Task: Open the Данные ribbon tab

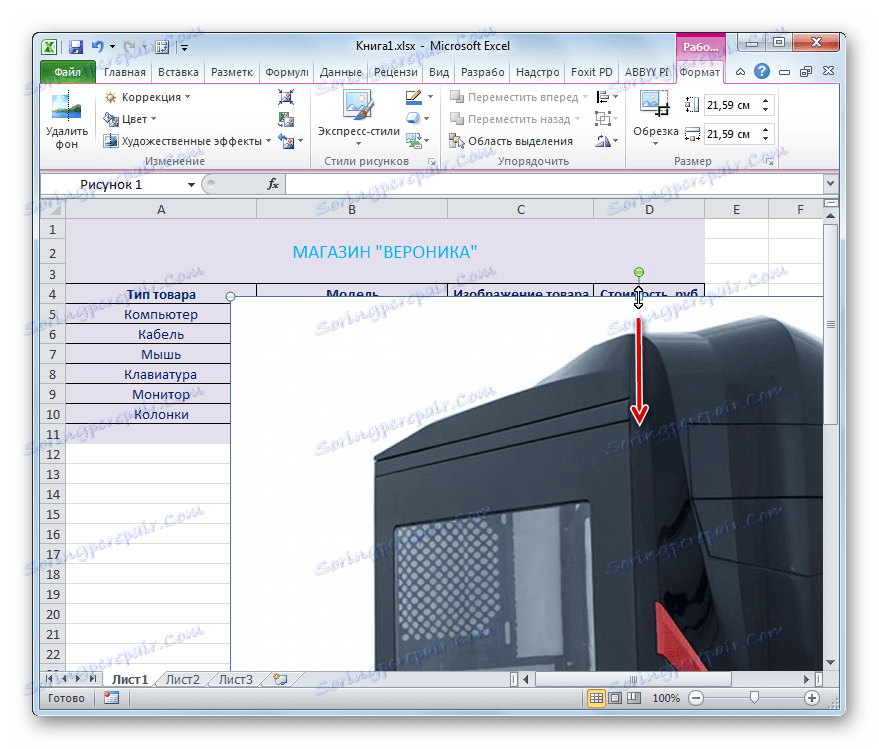Action: coord(340,72)
